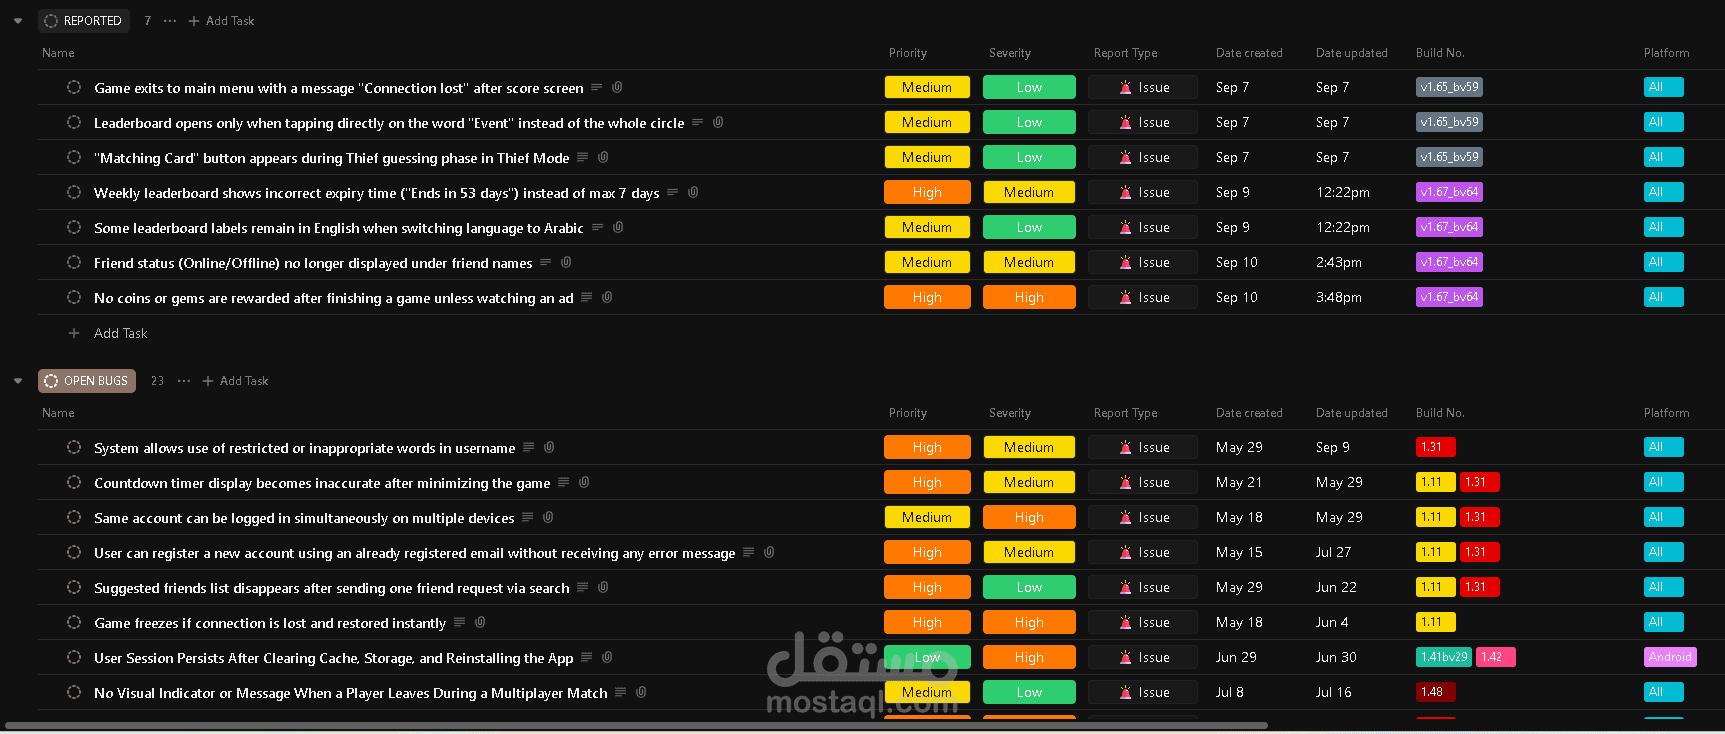The image size is (1725, 734).
Task: Collapse the REPORTED group arrow
Action: coord(18,21)
